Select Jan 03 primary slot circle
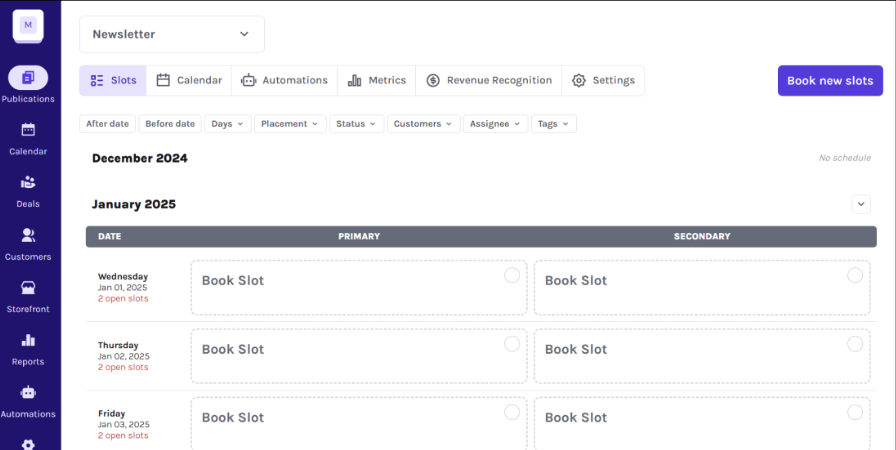 [512, 412]
